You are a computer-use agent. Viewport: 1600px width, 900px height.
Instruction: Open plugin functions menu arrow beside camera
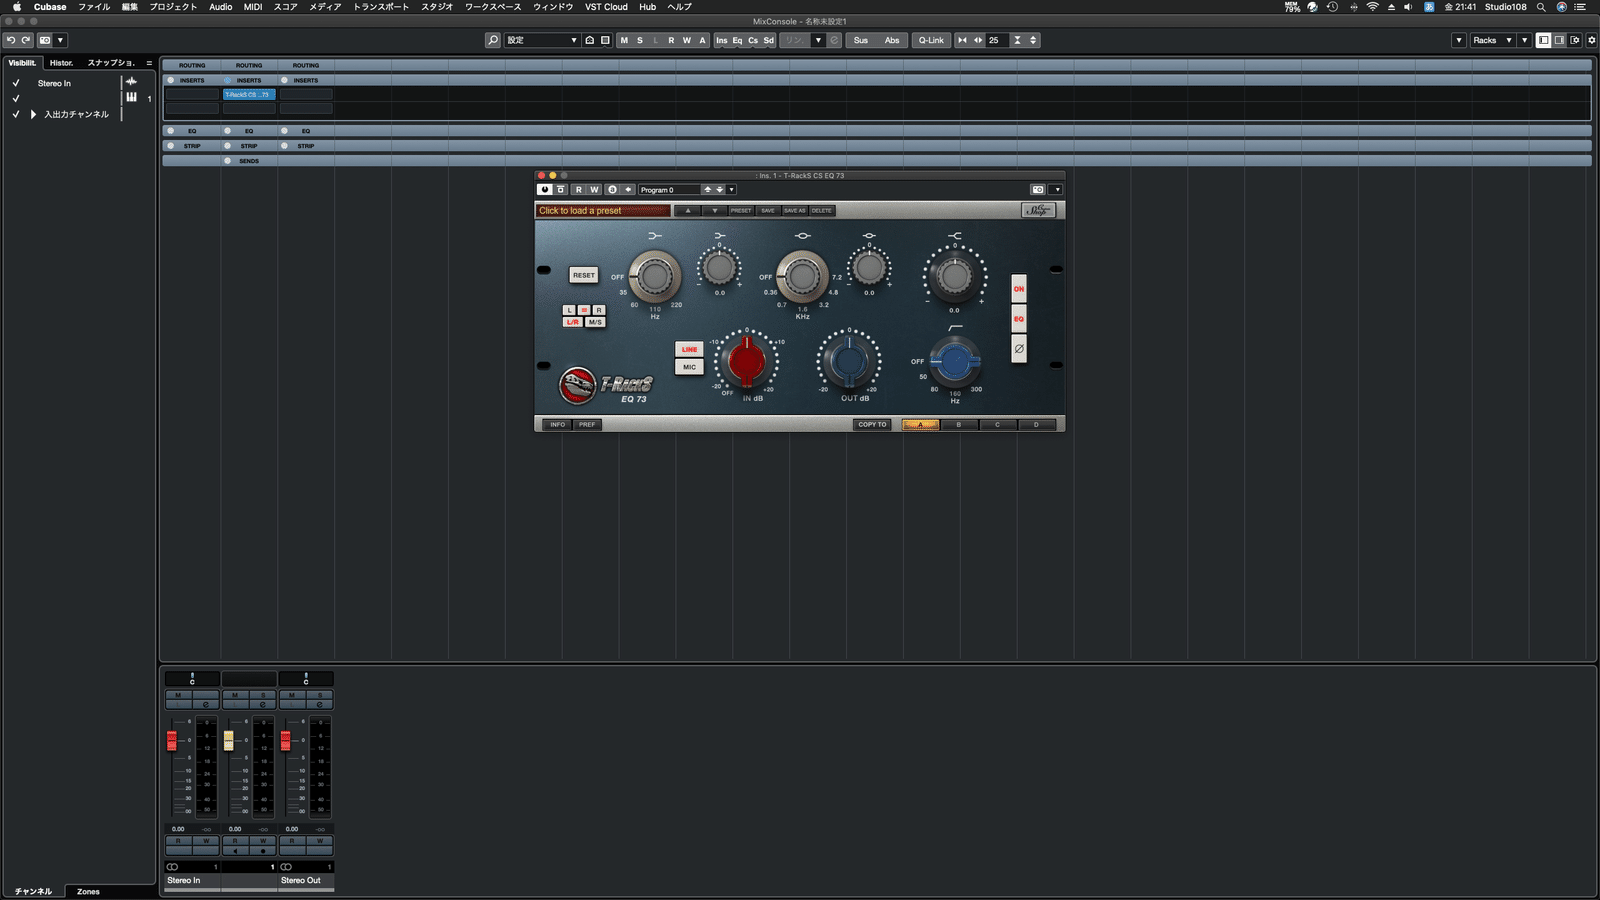[1057, 189]
